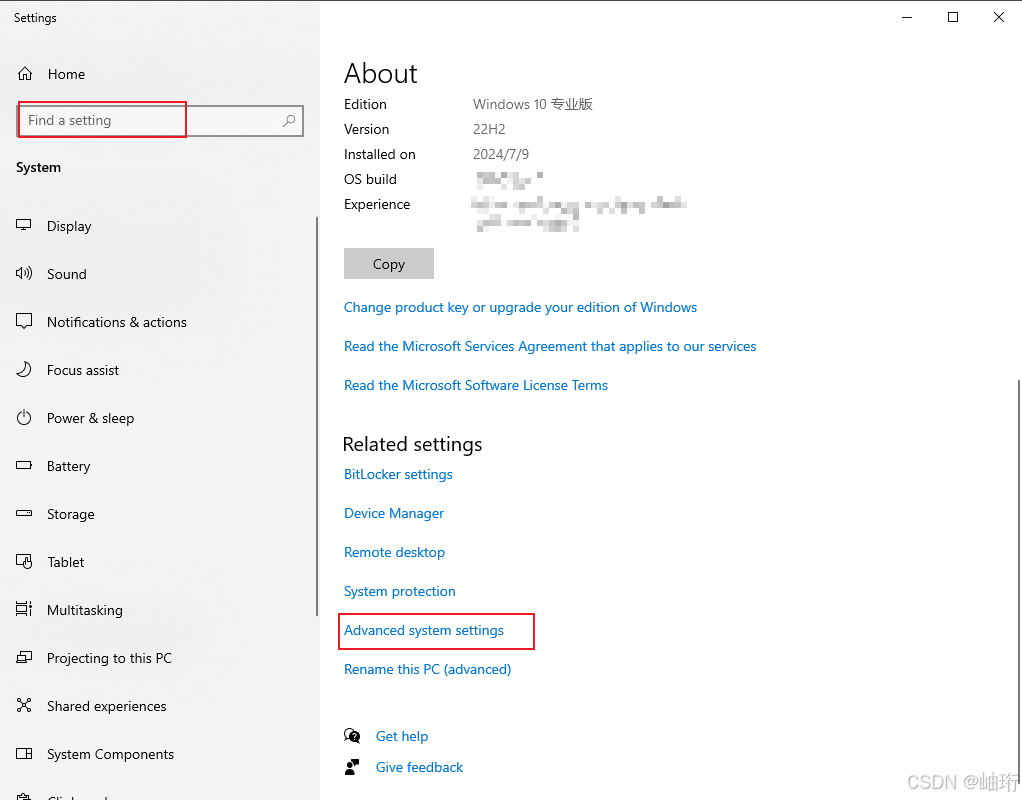Click the Focus assist moon icon
Image resolution: width=1022 pixels, height=800 pixels.
point(23,370)
